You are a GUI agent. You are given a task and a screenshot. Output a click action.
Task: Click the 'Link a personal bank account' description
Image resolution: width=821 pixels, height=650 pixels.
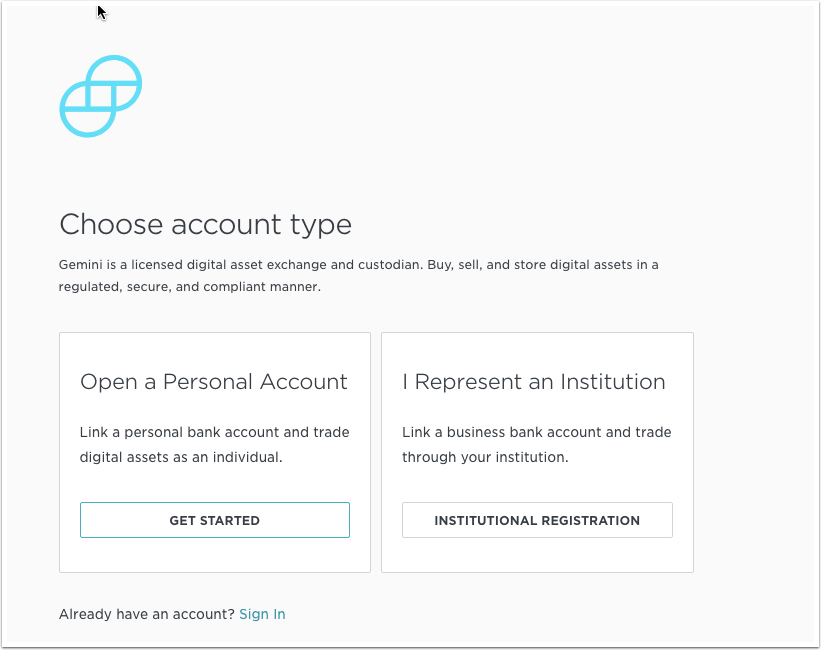pos(214,445)
